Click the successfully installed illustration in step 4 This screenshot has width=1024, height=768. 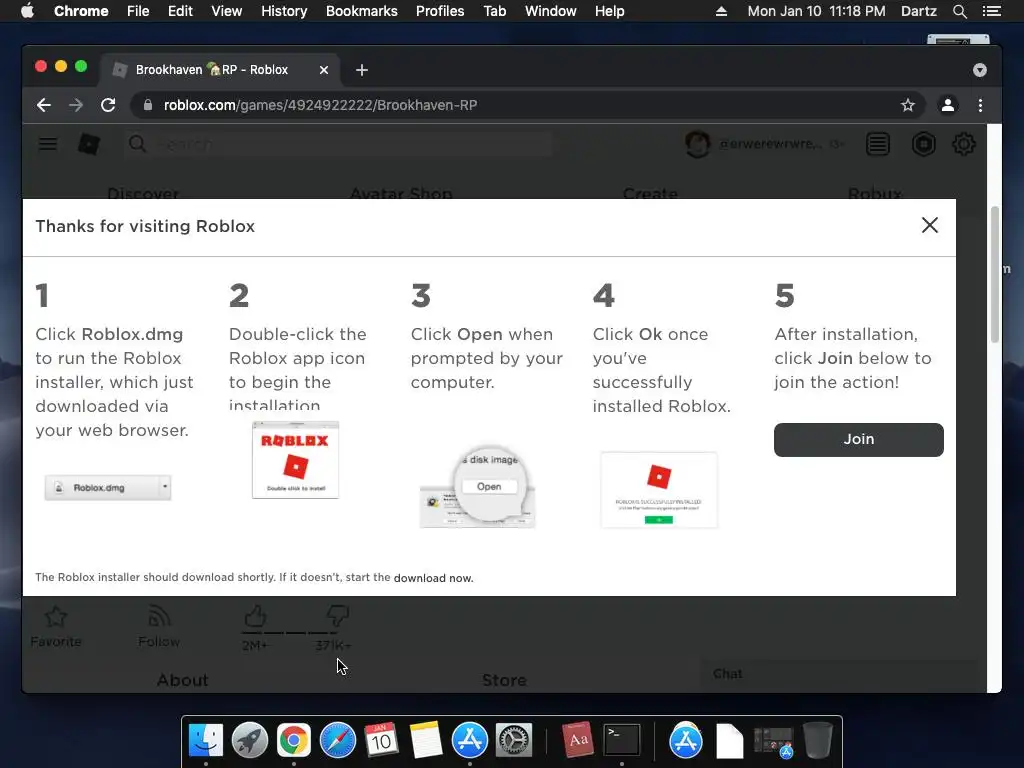659,490
